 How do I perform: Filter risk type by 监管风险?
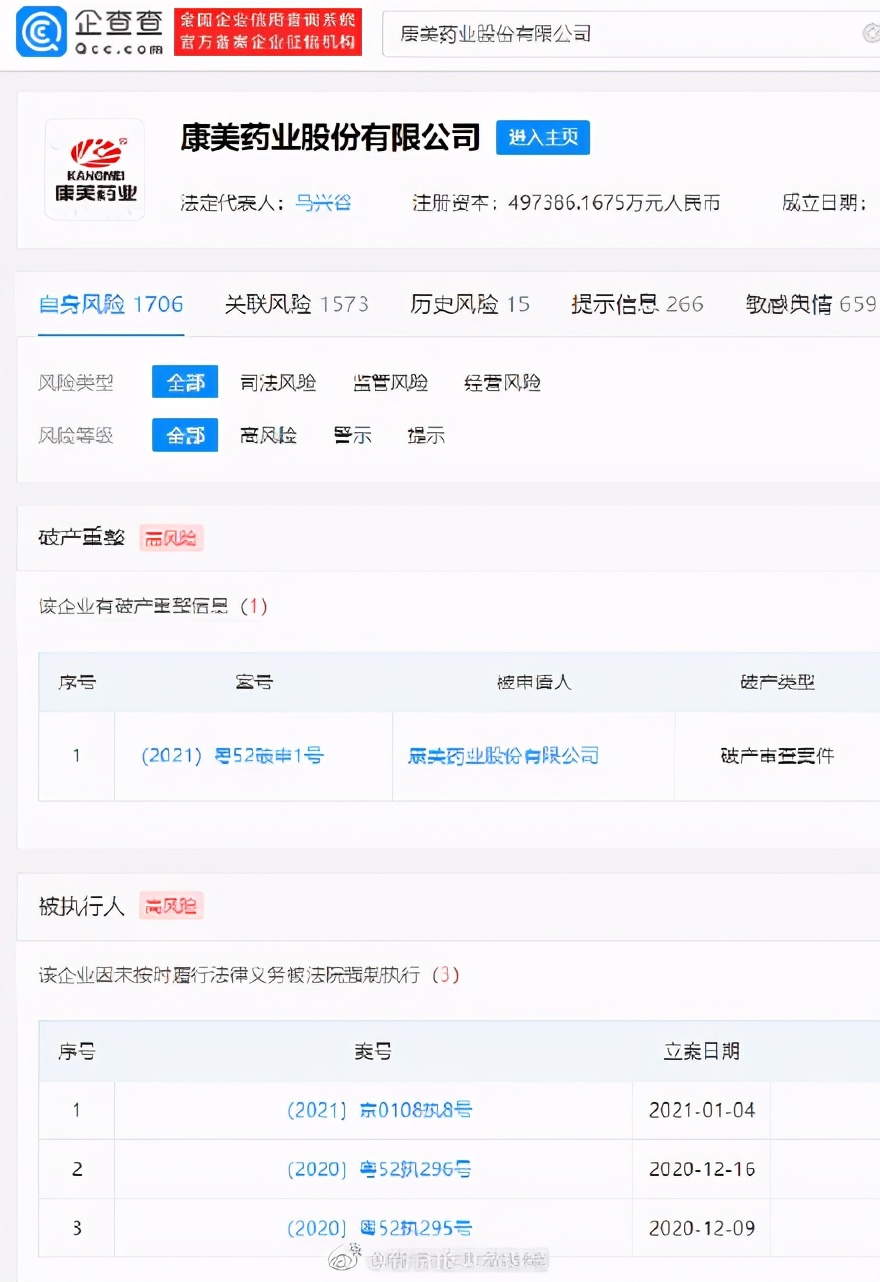tap(390, 382)
